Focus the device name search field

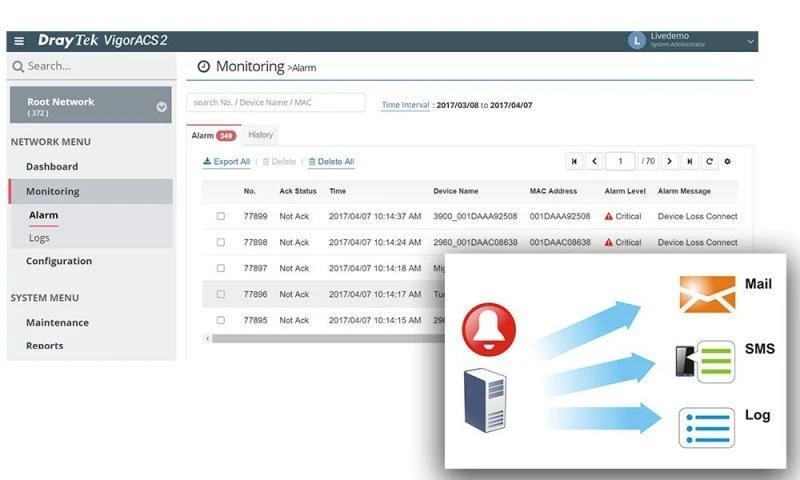click(x=275, y=102)
